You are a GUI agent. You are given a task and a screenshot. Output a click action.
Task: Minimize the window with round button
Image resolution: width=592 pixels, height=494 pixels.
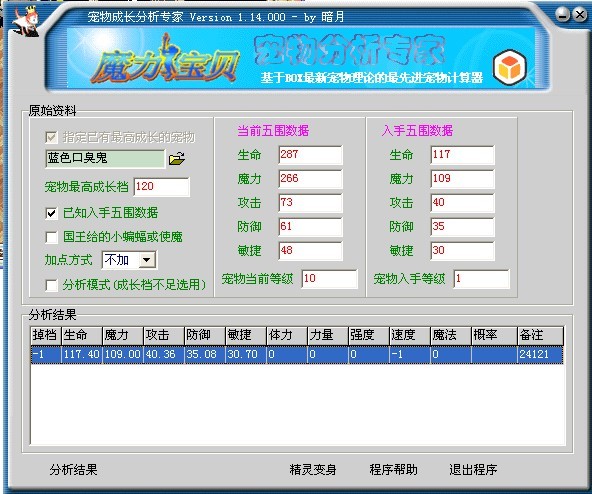(563, 15)
